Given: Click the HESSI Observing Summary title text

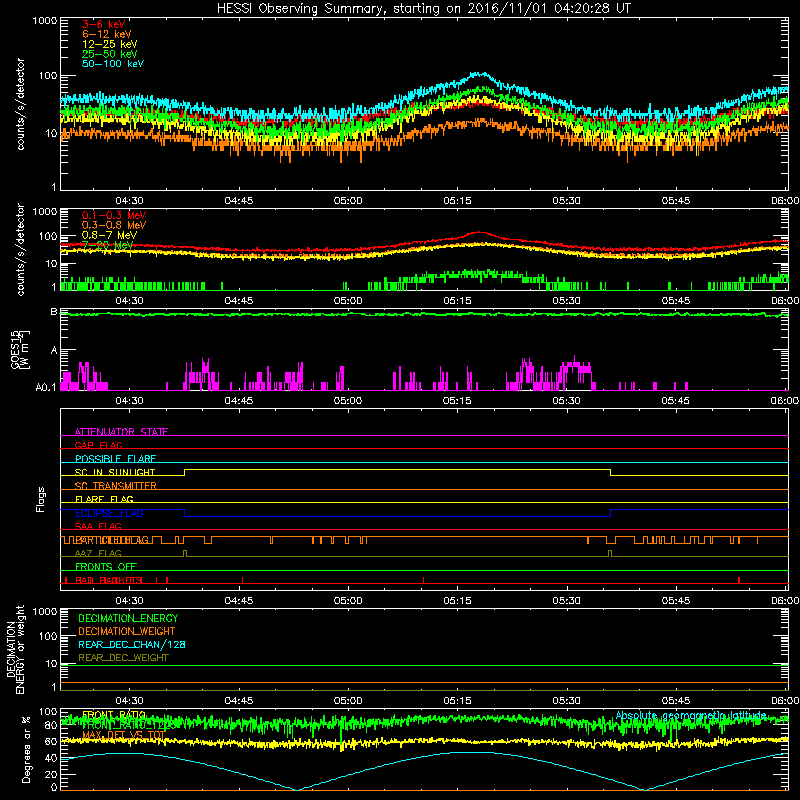Looking at the screenshot, I should (x=424, y=9).
